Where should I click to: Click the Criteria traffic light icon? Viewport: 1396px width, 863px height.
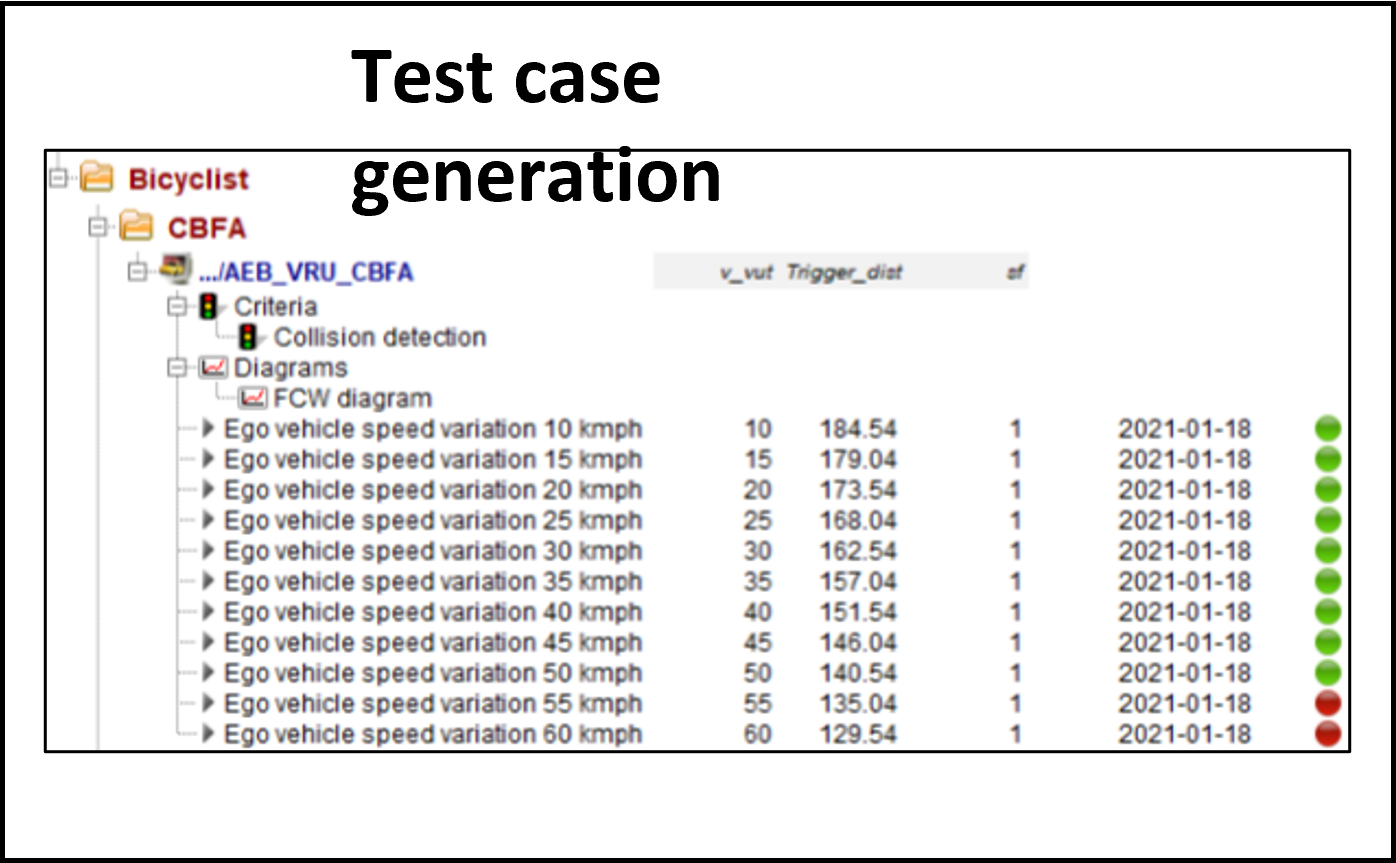tap(209, 307)
